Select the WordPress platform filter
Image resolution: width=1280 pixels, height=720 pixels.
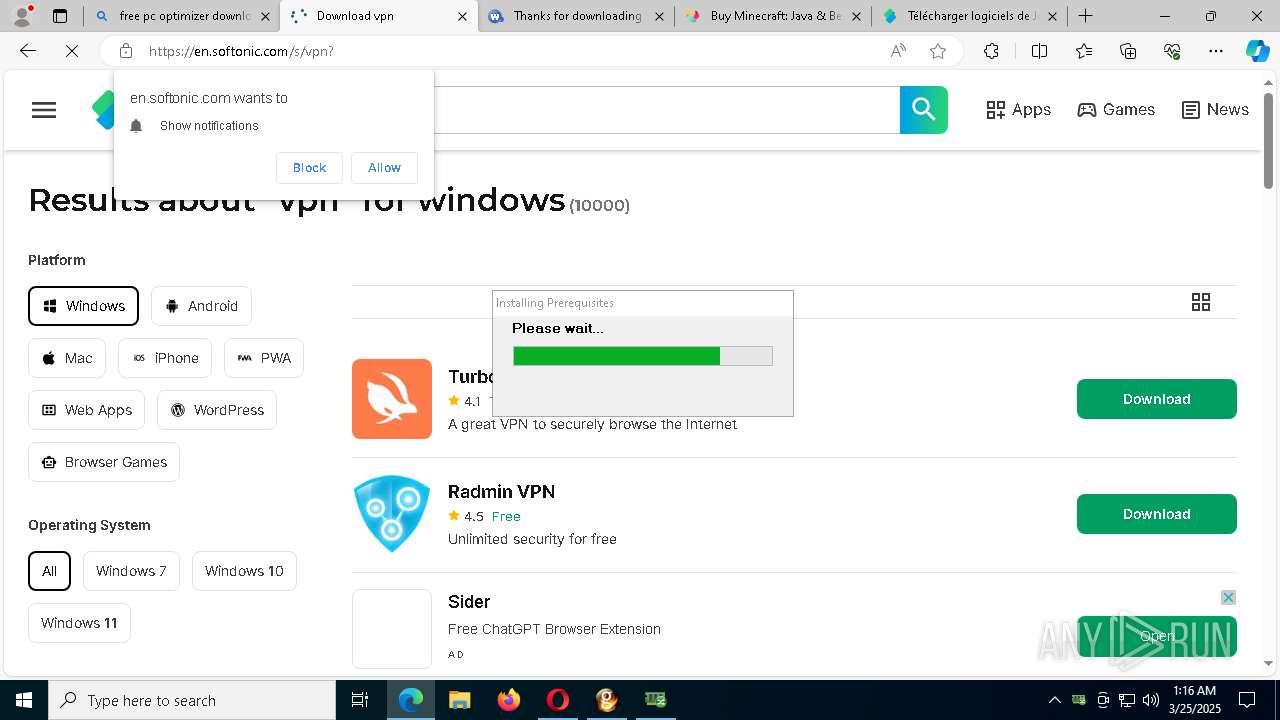pos(217,410)
